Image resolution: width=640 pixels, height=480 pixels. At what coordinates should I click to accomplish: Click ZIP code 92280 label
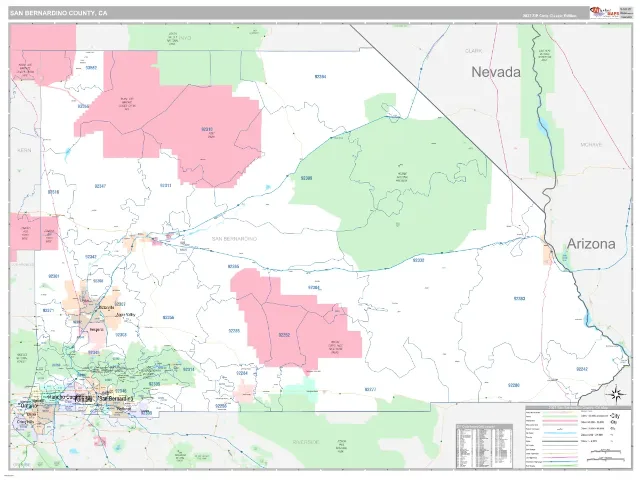point(513,385)
